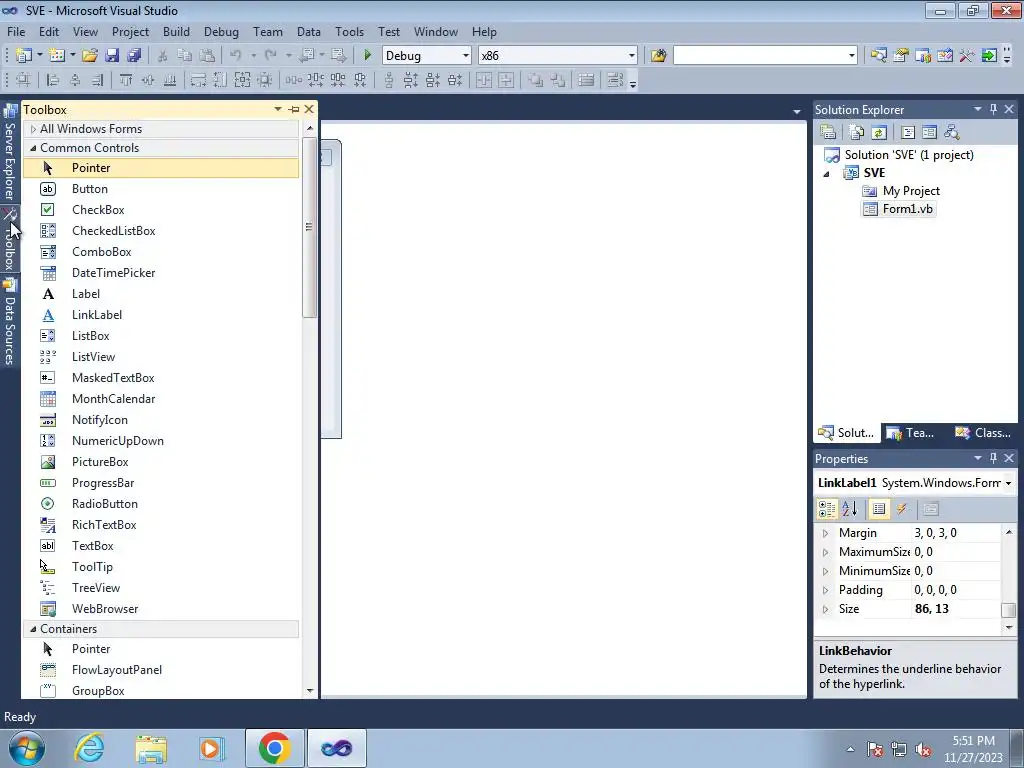Toggle Solution Explorer auto-hide pin

pos(993,109)
